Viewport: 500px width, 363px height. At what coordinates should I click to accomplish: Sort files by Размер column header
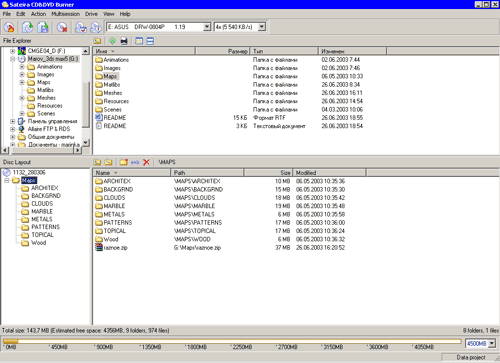(222, 51)
